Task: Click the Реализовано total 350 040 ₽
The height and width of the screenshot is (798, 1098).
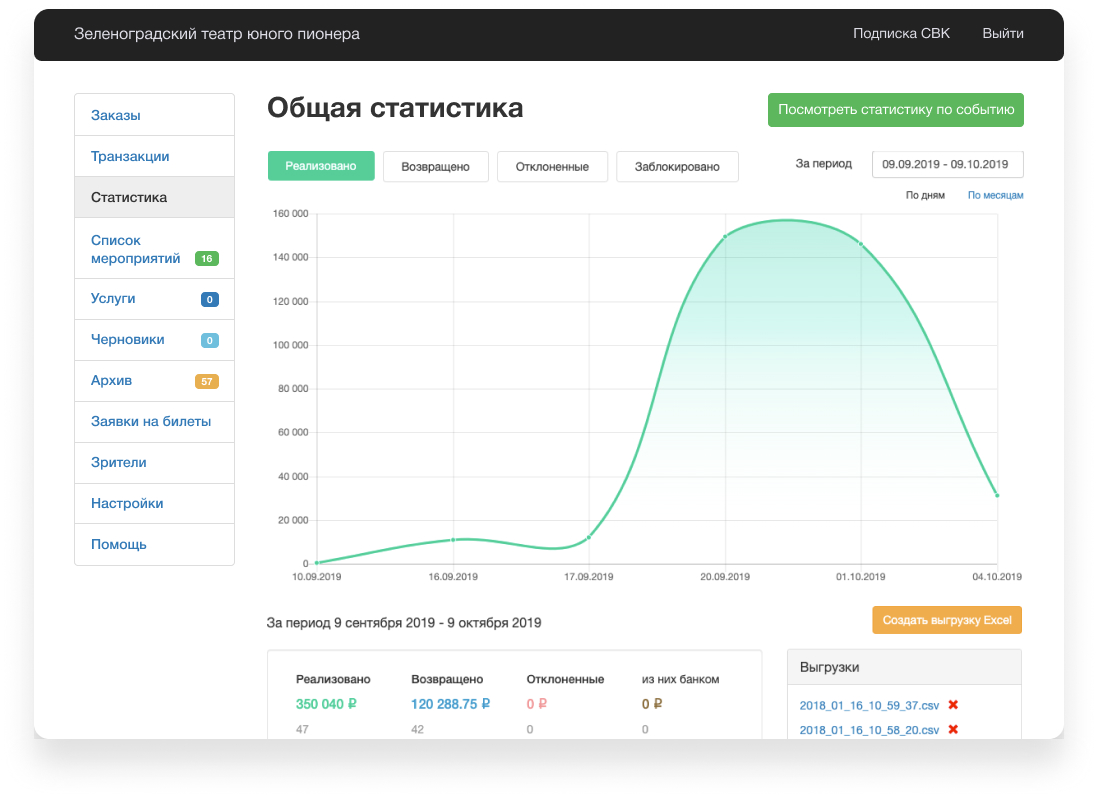Action: (x=326, y=704)
